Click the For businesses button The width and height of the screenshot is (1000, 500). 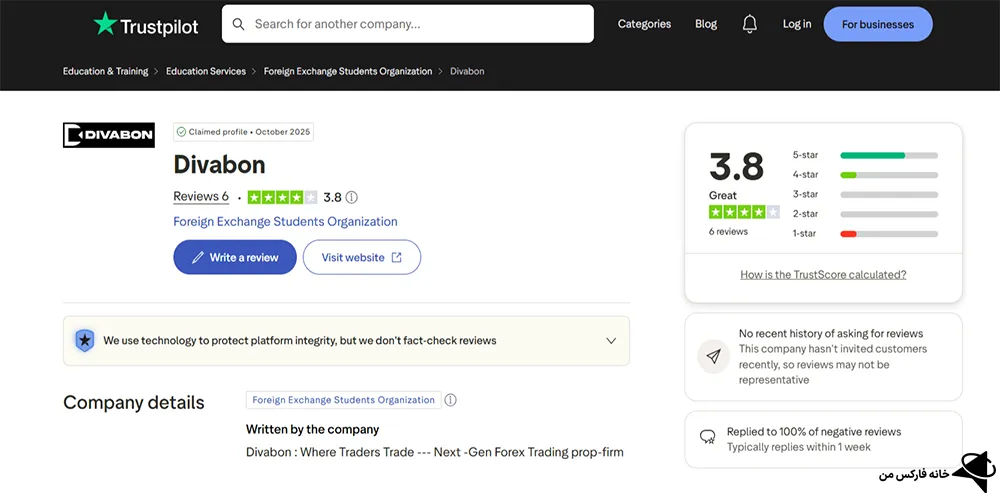click(878, 24)
